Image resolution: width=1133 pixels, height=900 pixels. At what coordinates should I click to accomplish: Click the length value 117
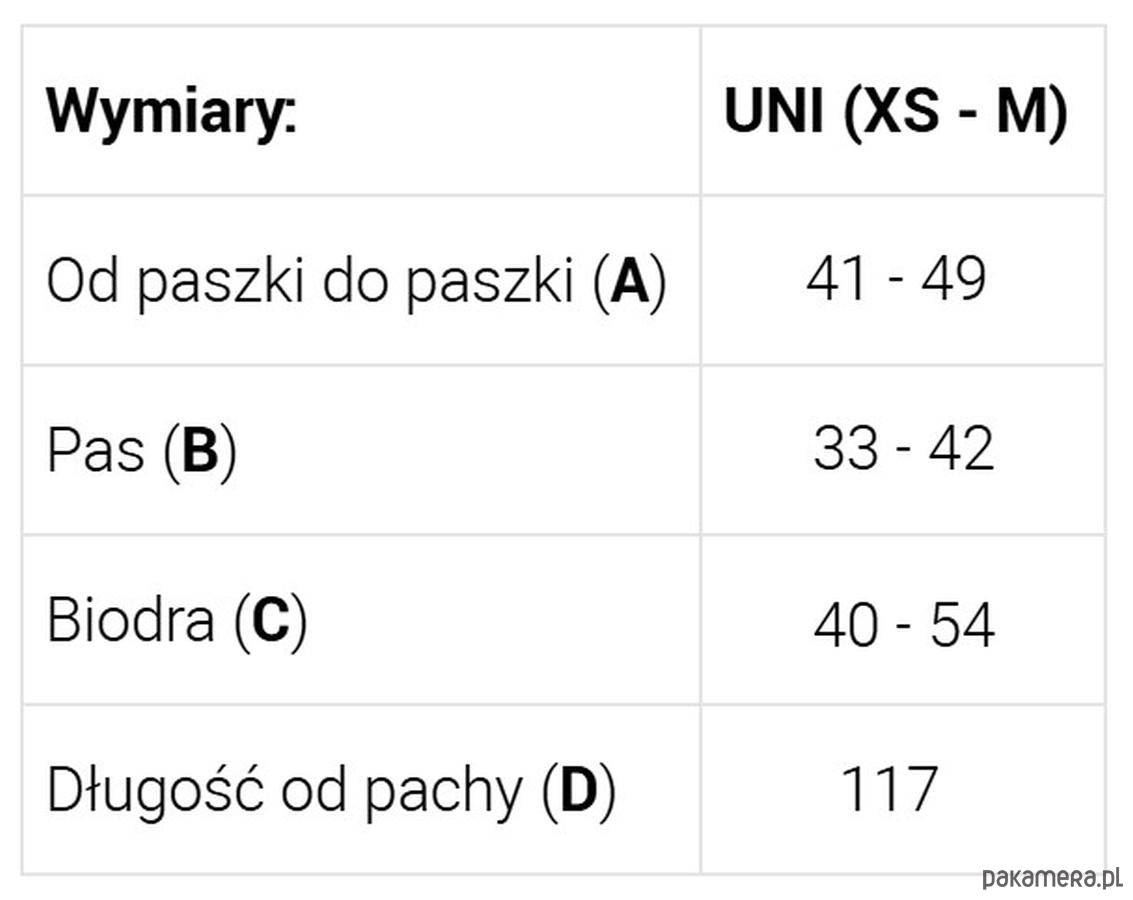(888, 789)
